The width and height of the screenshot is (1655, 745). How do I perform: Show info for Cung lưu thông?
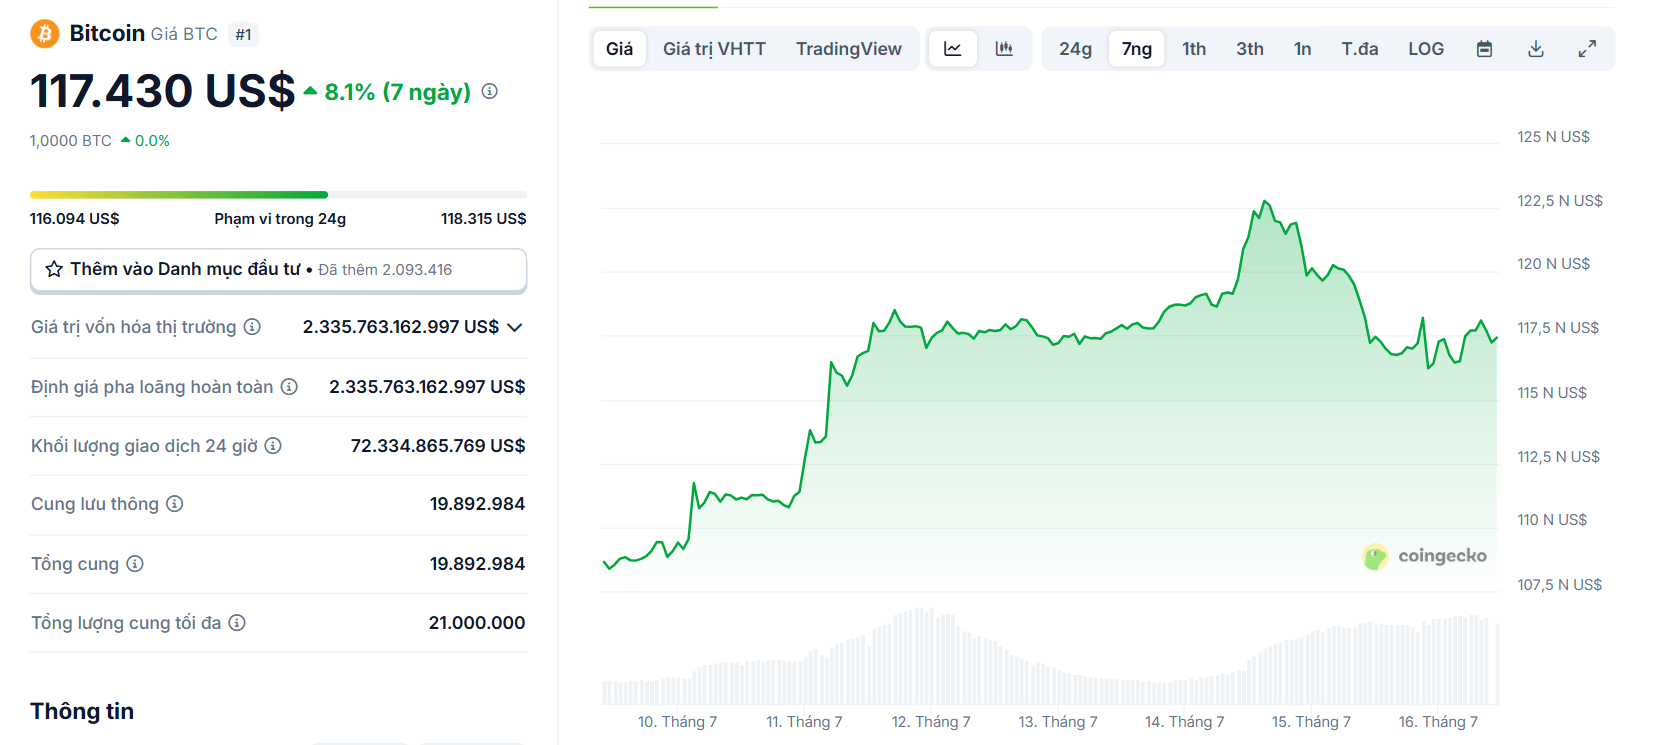[175, 503]
